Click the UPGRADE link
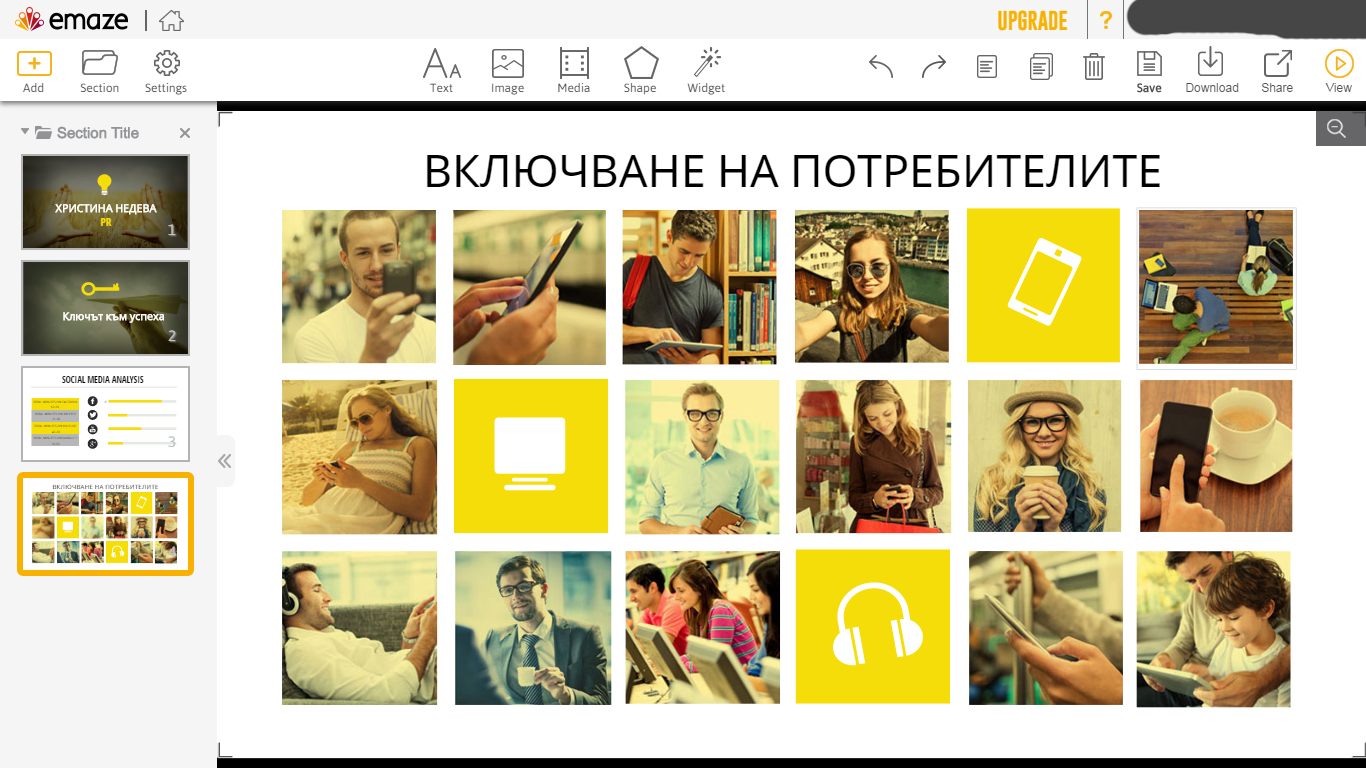The height and width of the screenshot is (768, 1366). tap(1032, 21)
